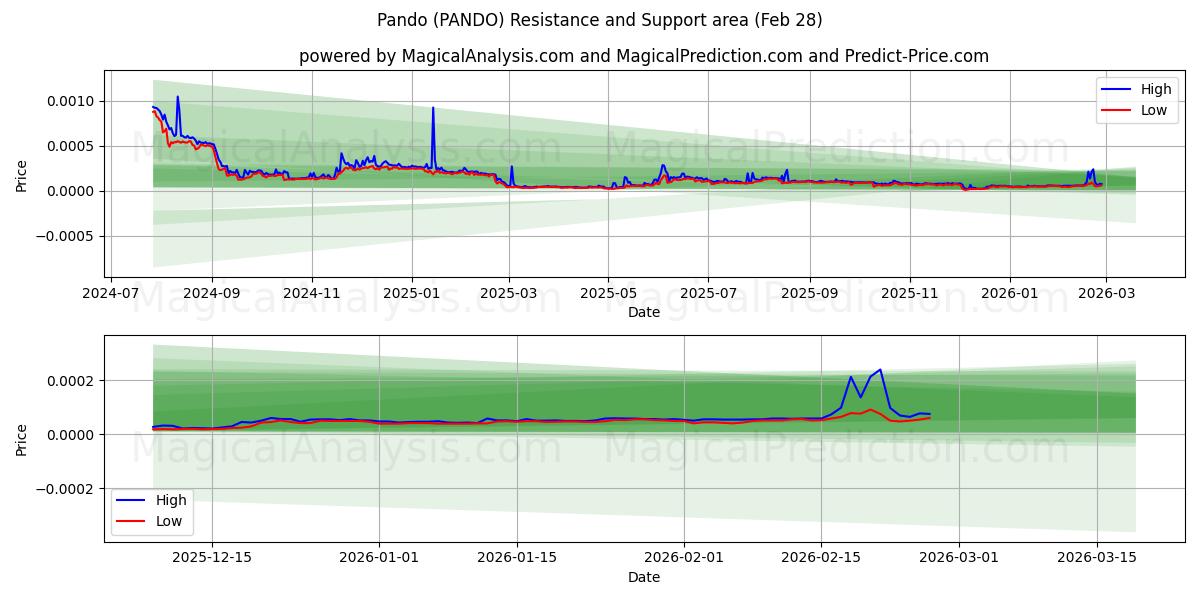Click the '0.0010' y-axis label
Viewport: 1200px width, 600px height.
tap(73, 101)
